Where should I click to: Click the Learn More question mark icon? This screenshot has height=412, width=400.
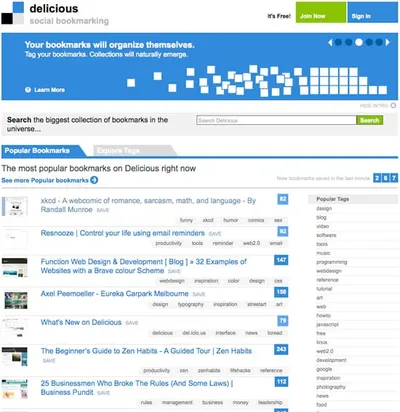[28, 90]
